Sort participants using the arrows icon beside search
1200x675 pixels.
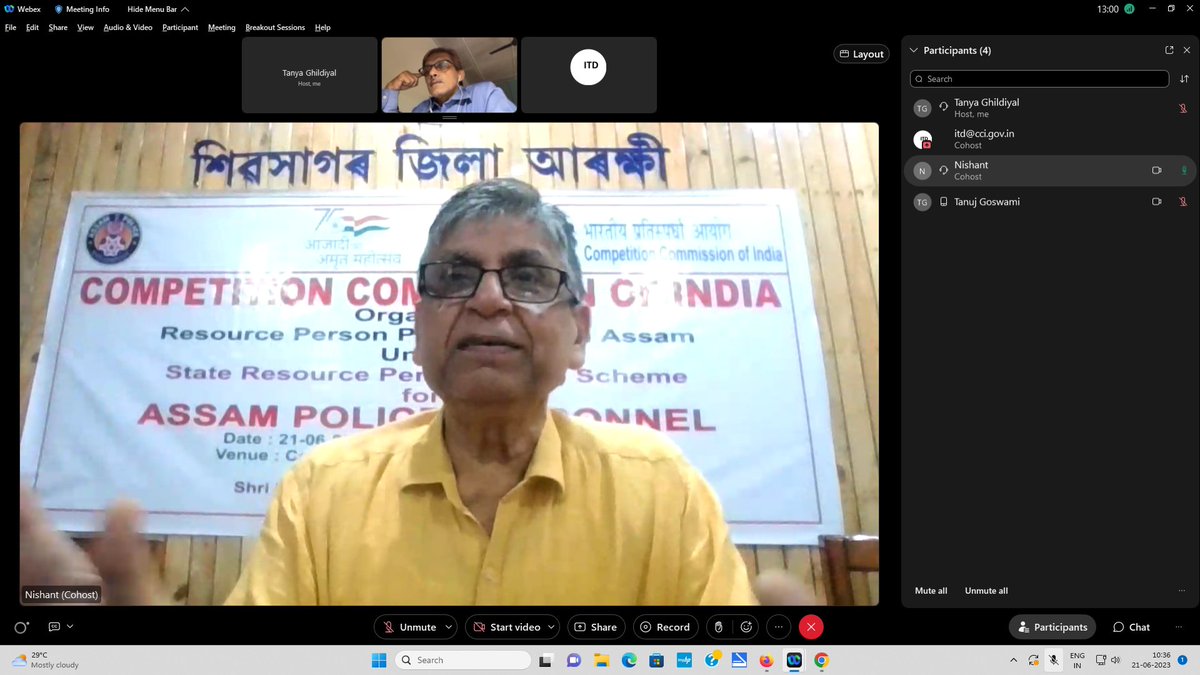click(x=1185, y=78)
